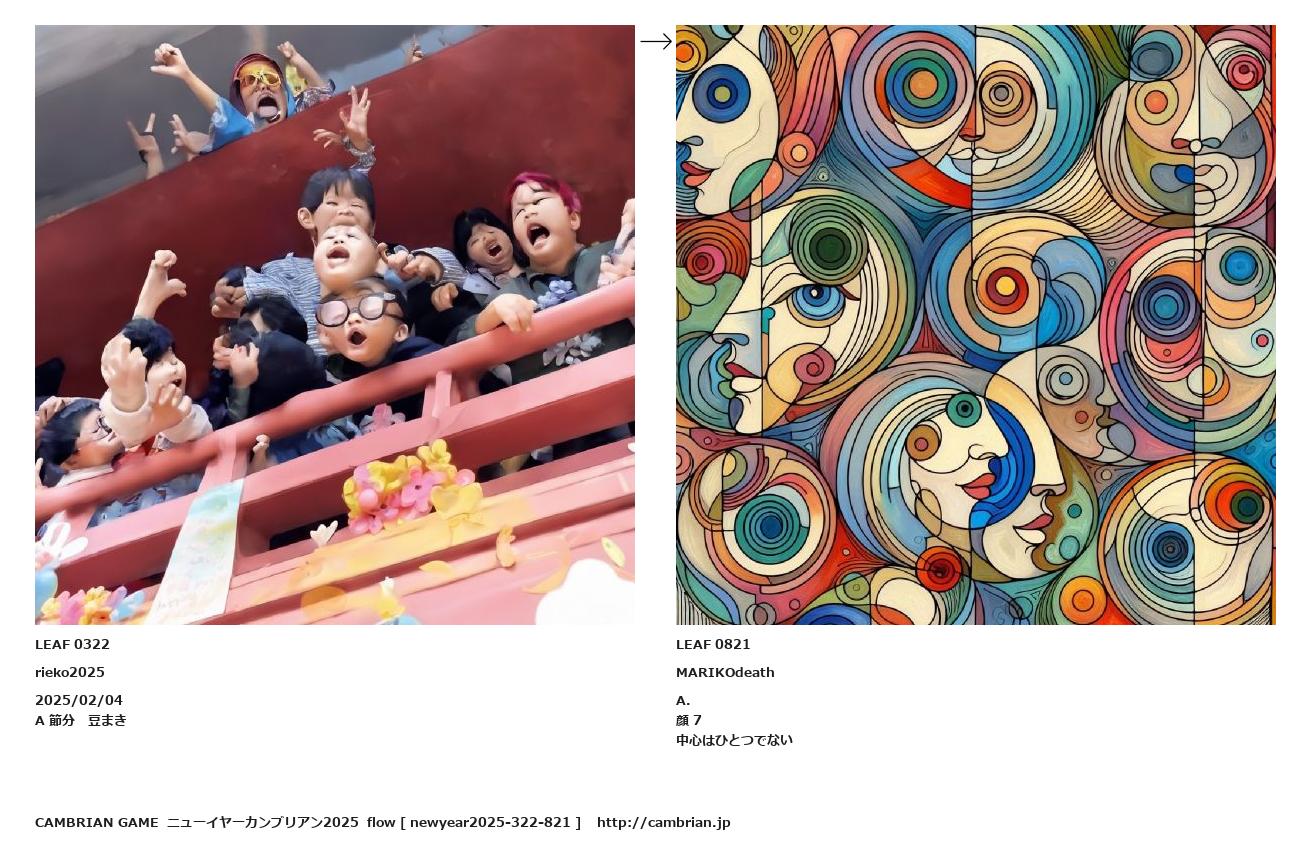Click the flow newyear2025-322-821 identifier

[x=474, y=822]
